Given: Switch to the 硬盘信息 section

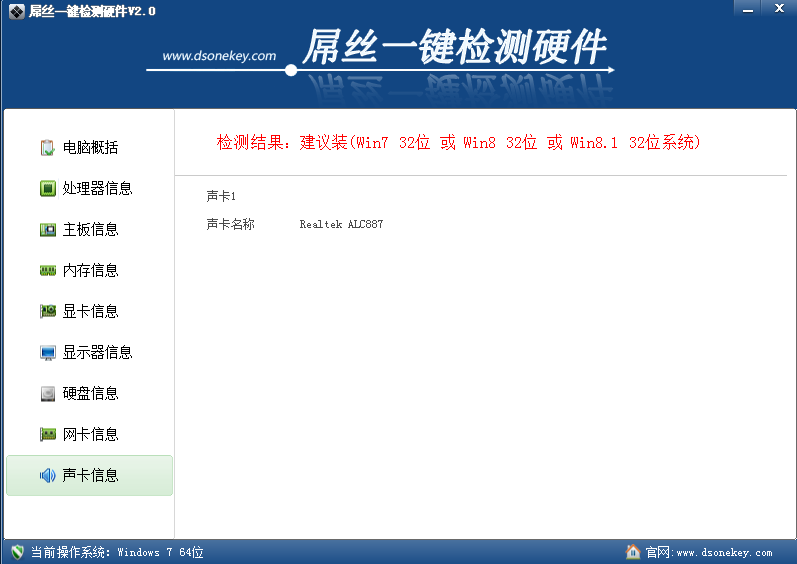Looking at the screenshot, I should coord(89,393).
